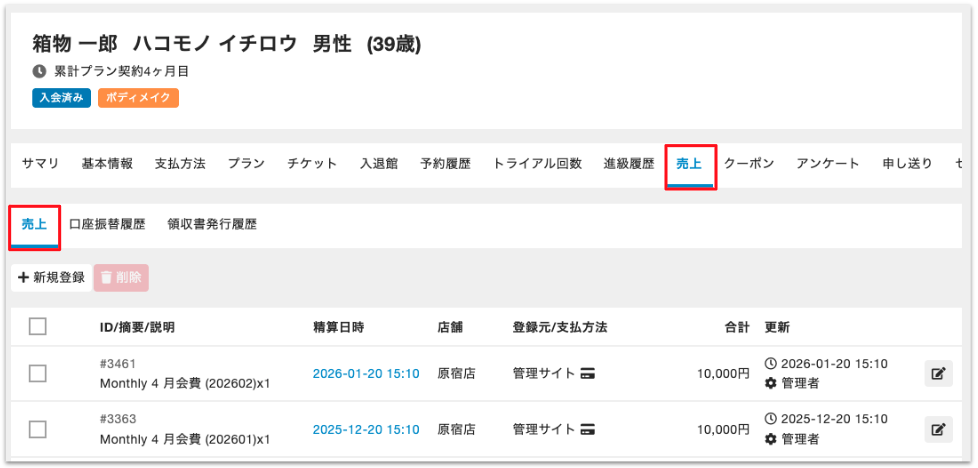
Task: Open settlement date 2025-12-20 15:10 link
Action: (365, 429)
